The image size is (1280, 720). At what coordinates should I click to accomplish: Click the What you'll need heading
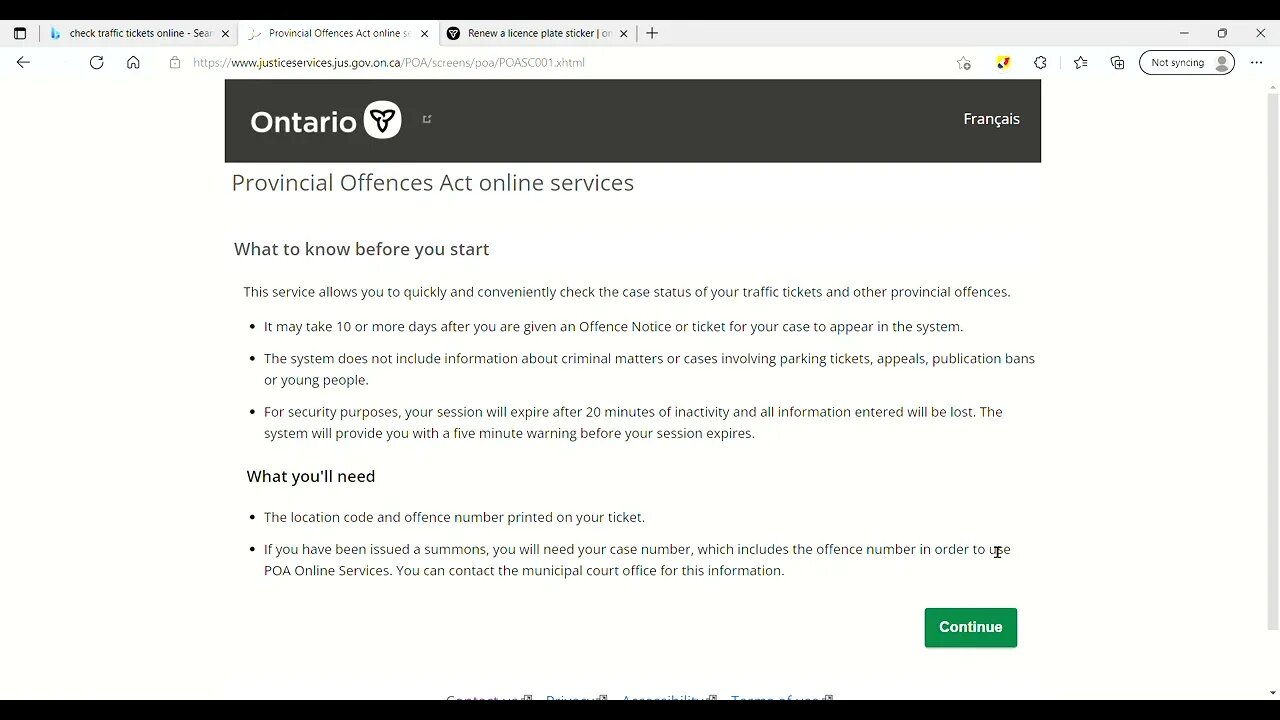[x=311, y=476]
